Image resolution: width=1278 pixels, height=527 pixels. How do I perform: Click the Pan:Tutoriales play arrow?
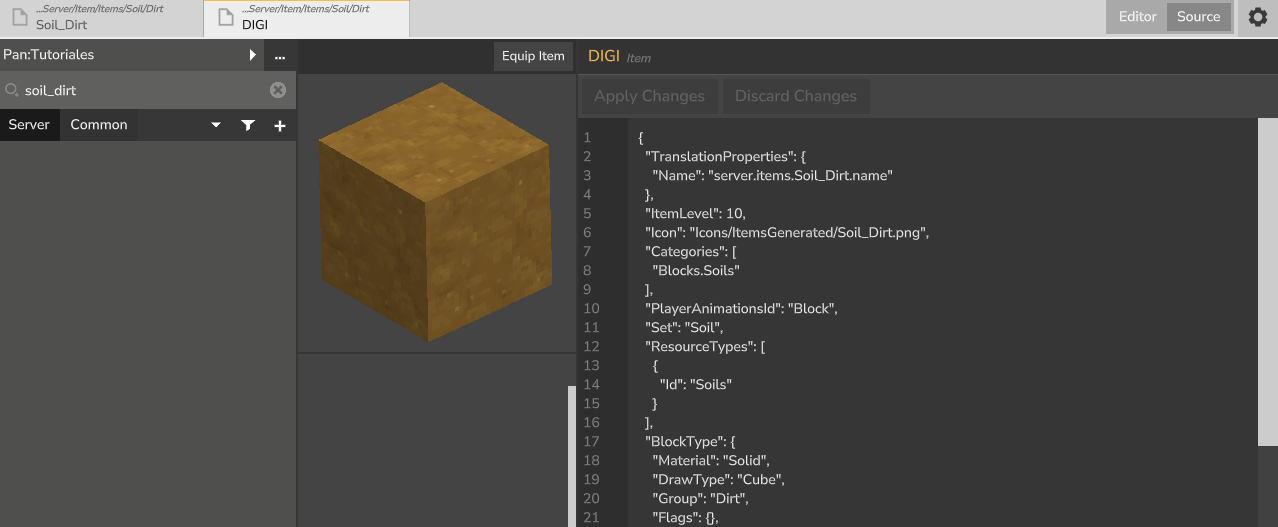coord(253,55)
